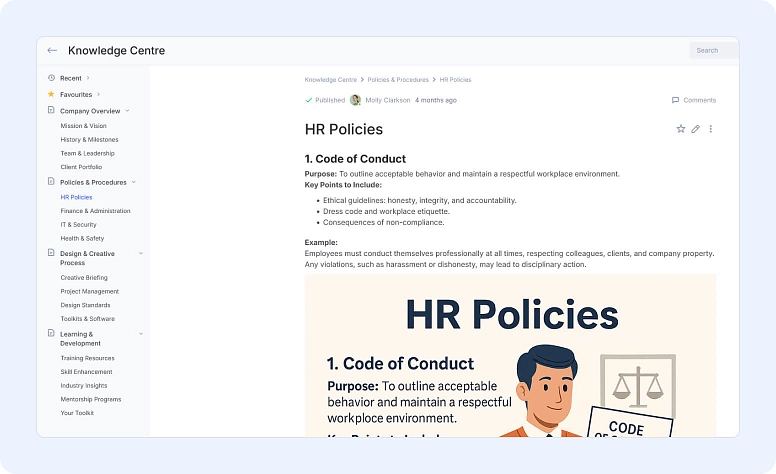776x474 pixels.
Task: Open Finance & Administration in sidebar
Action: click(x=95, y=211)
